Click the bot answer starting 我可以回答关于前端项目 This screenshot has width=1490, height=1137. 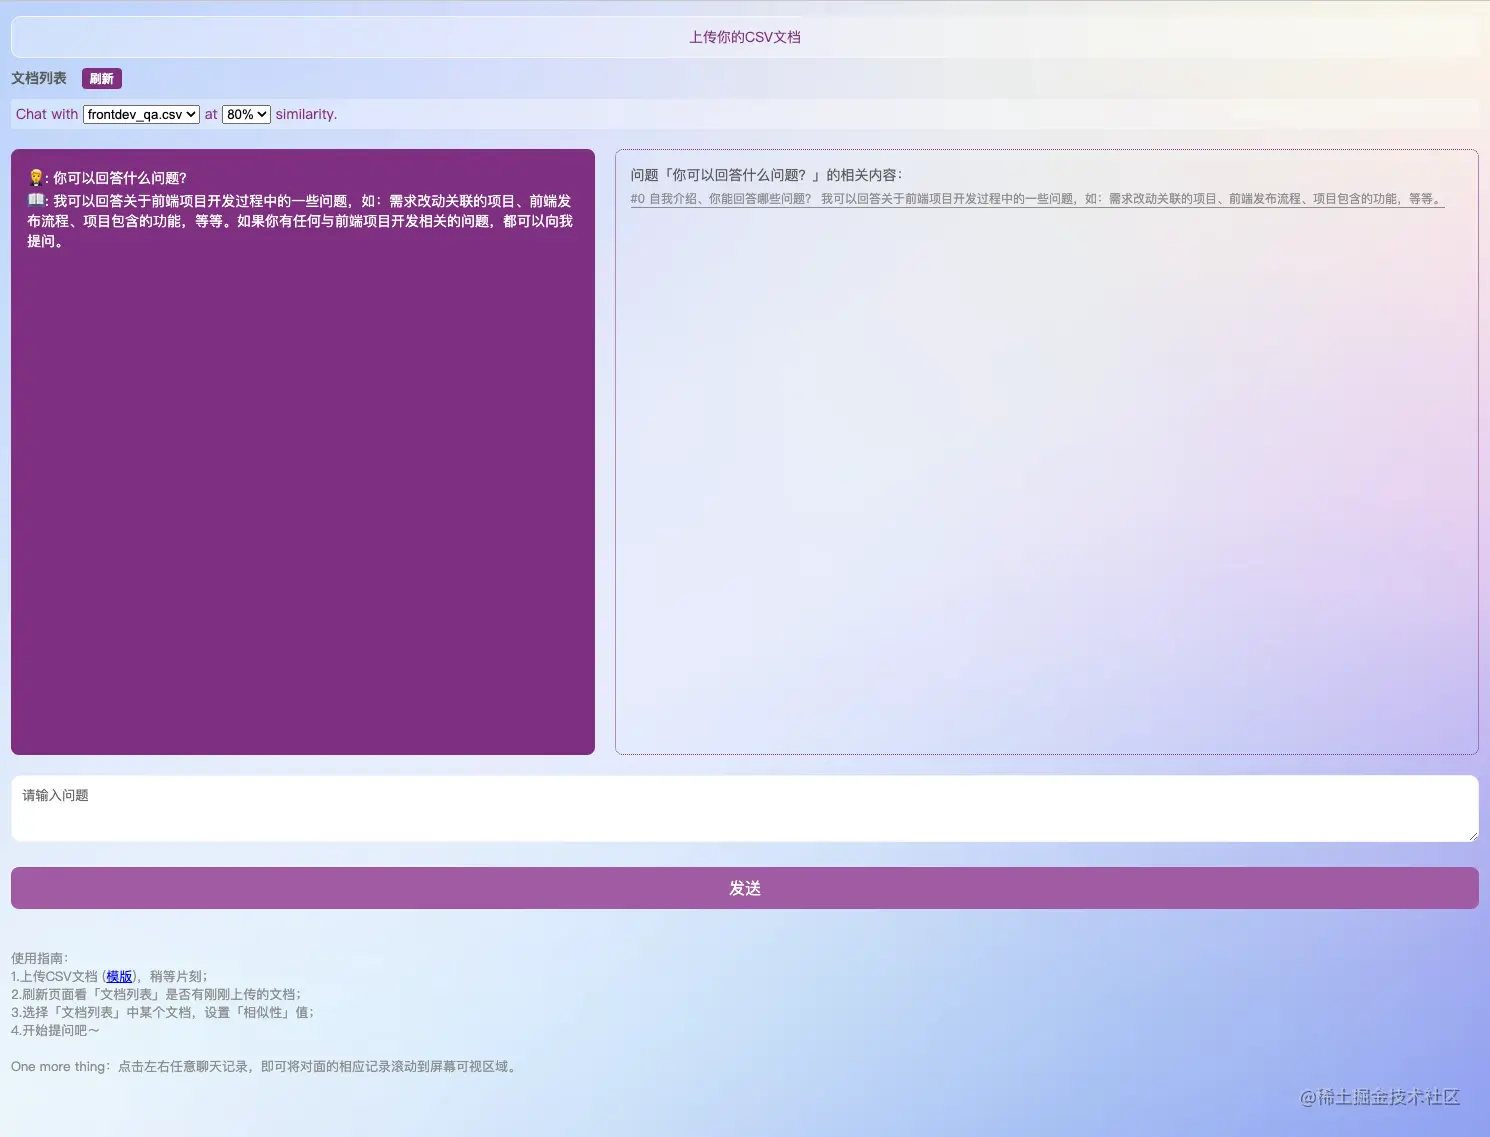(x=300, y=221)
